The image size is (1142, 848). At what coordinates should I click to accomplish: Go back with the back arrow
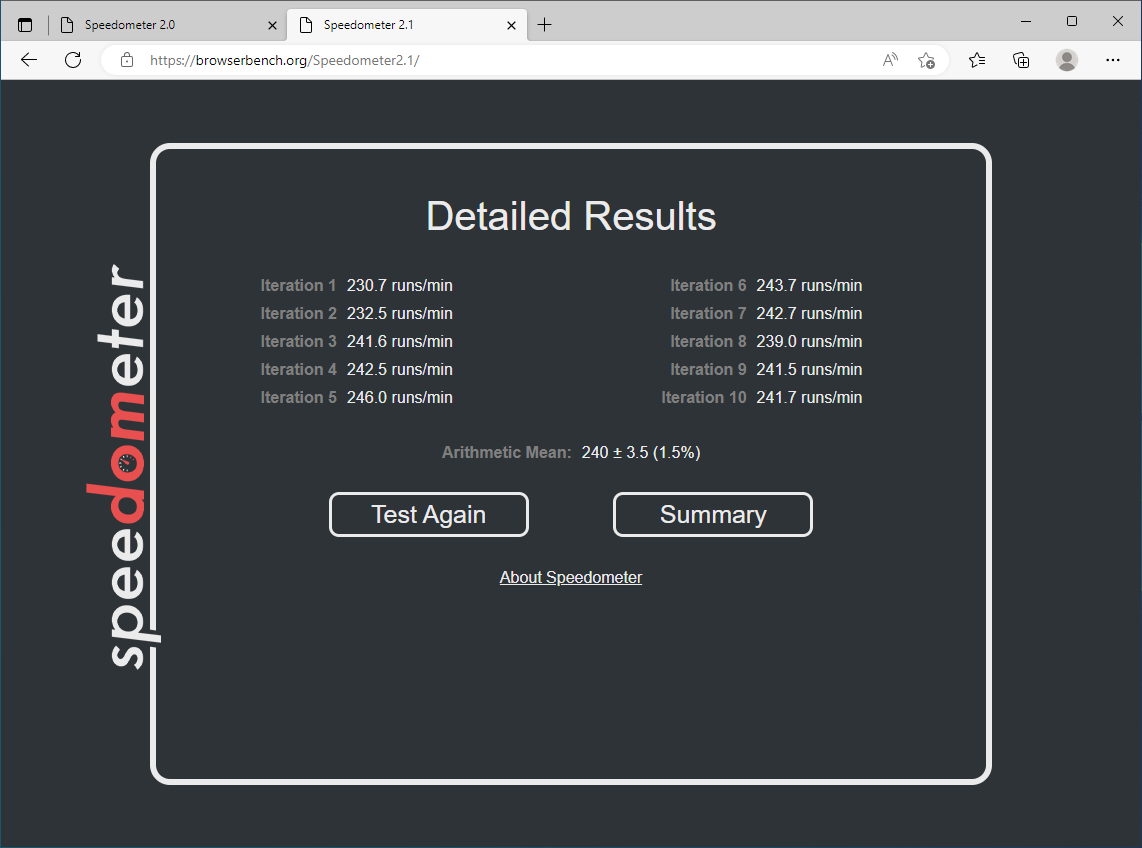[x=29, y=60]
